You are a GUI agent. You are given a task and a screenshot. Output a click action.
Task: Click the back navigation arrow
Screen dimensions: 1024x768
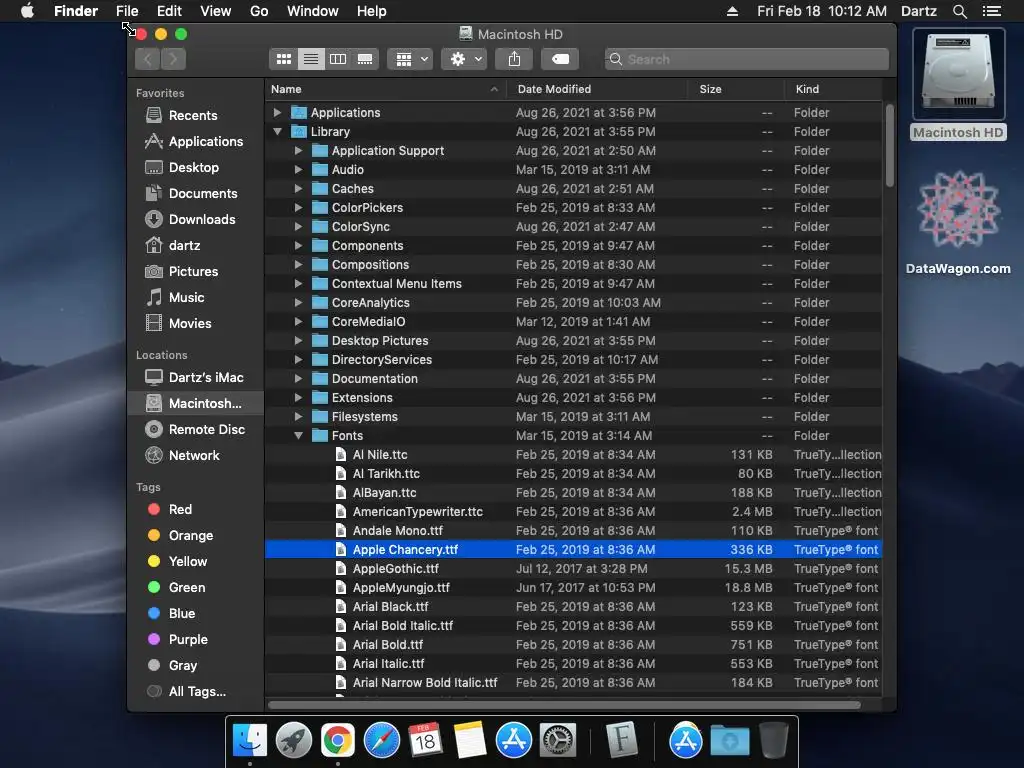pos(148,59)
